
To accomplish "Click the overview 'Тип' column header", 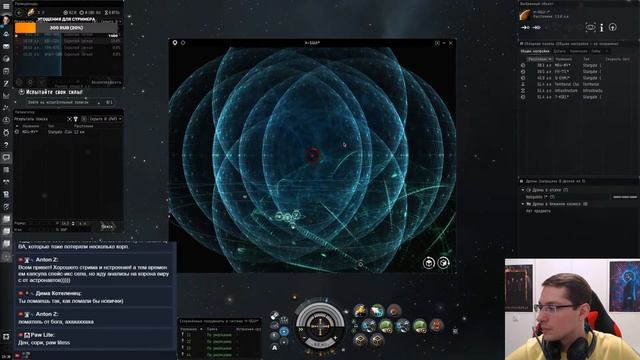I will pos(586,59).
